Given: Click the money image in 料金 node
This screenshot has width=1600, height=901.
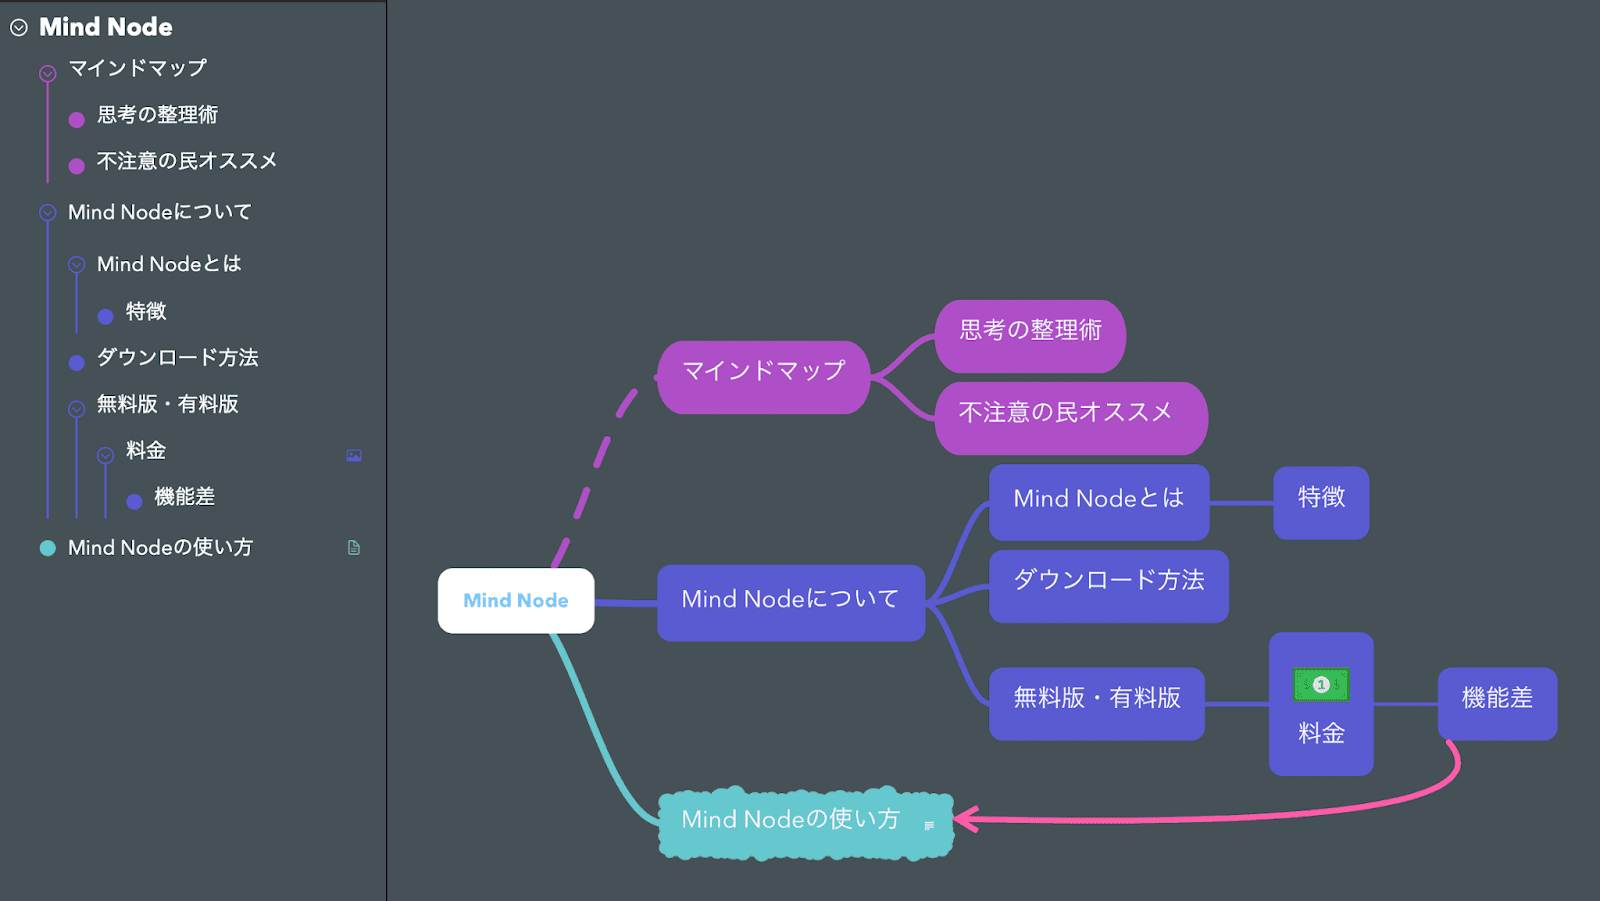Looking at the screenshot, I should [x=1321, y=685].
